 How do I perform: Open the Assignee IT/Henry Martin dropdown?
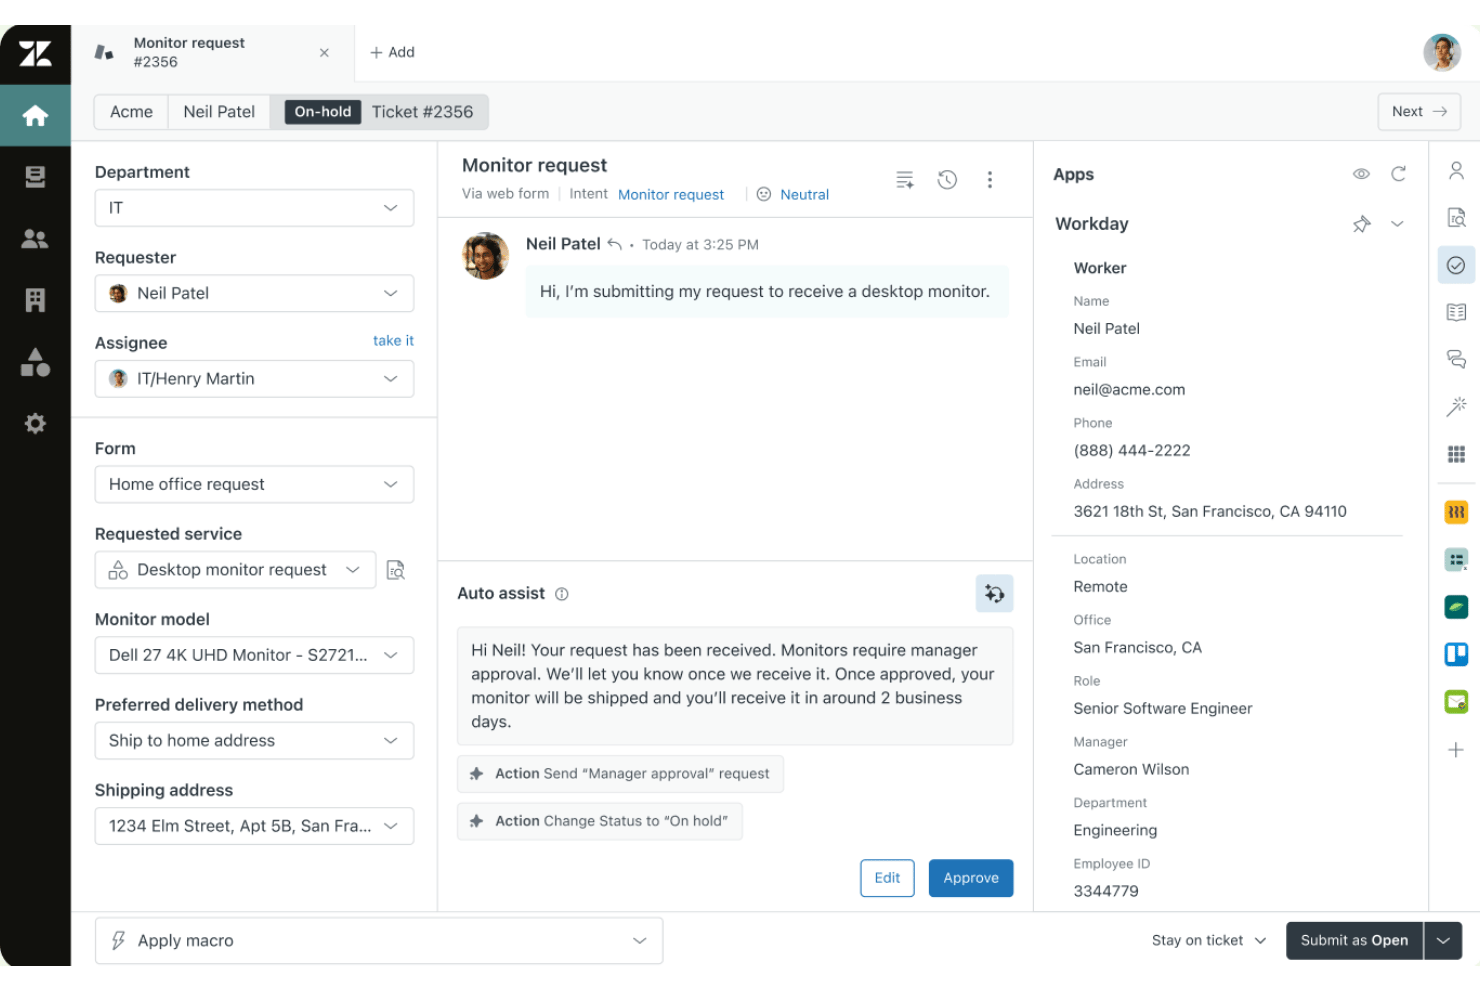coord(254,379)
